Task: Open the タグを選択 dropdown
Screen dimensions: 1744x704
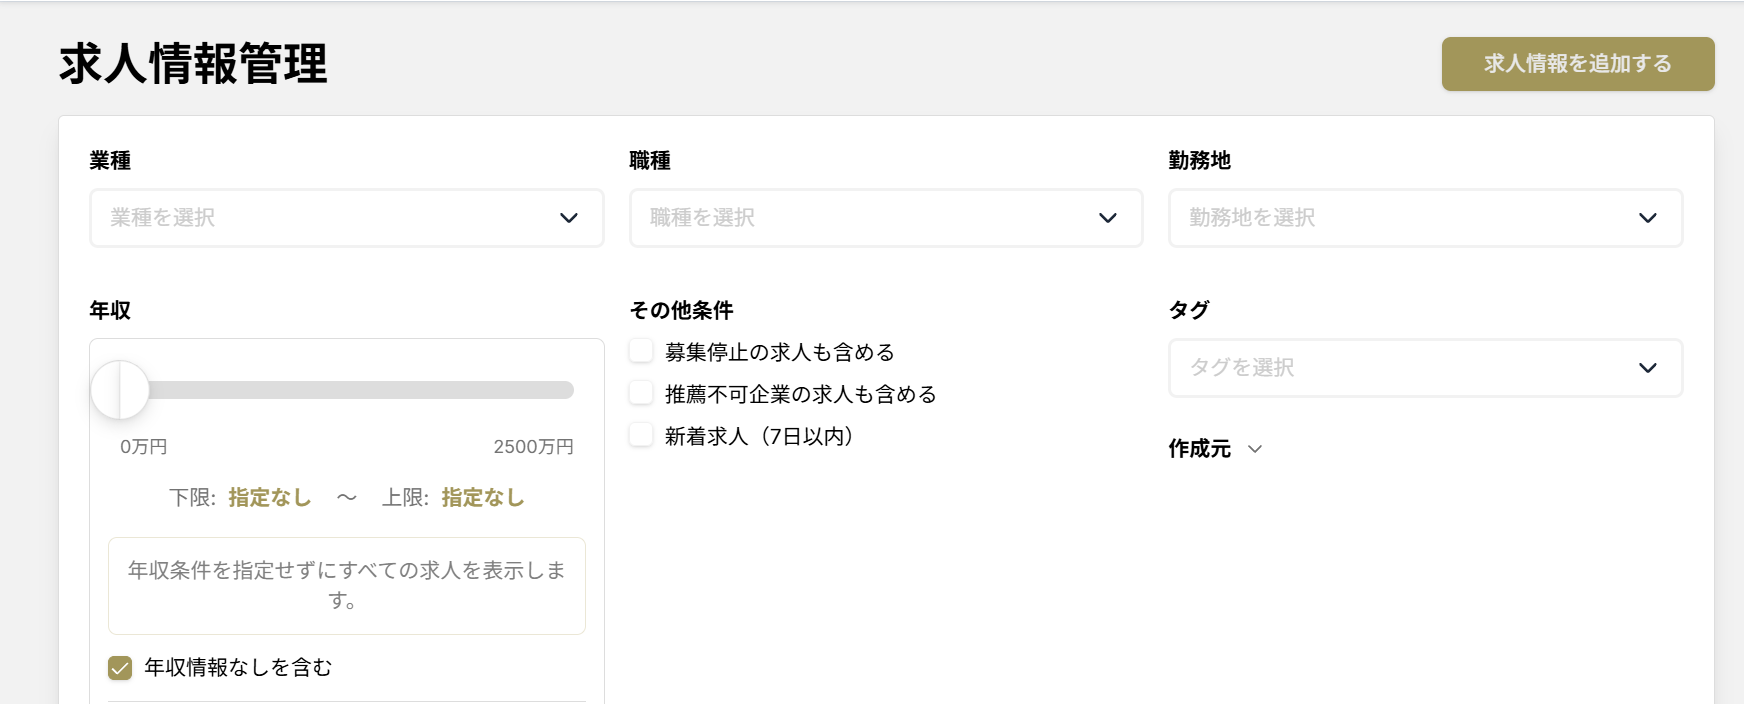Action: 1426,367
